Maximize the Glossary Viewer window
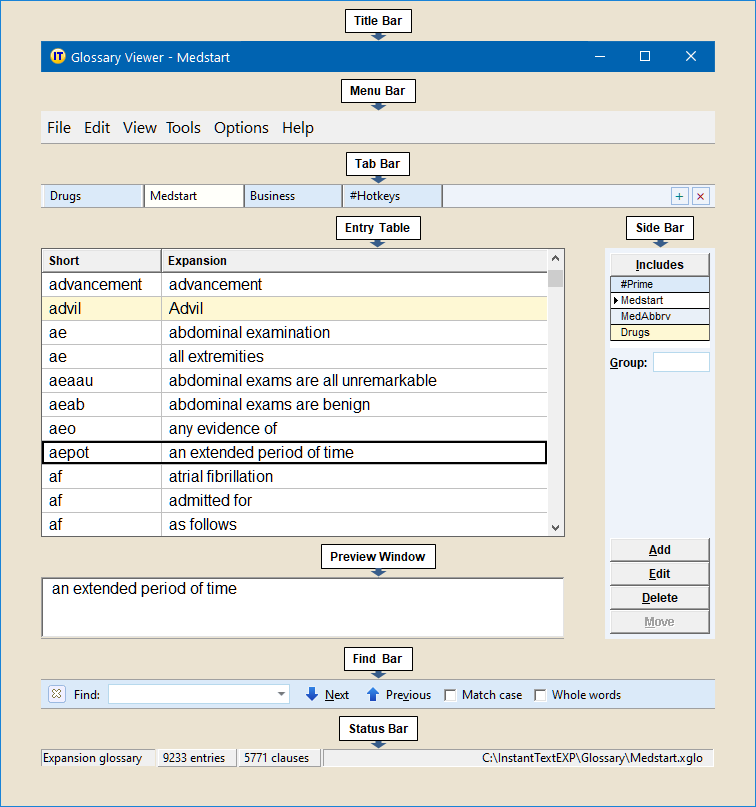The height and width of the screenshot is (807, 756). click(645, 56)
